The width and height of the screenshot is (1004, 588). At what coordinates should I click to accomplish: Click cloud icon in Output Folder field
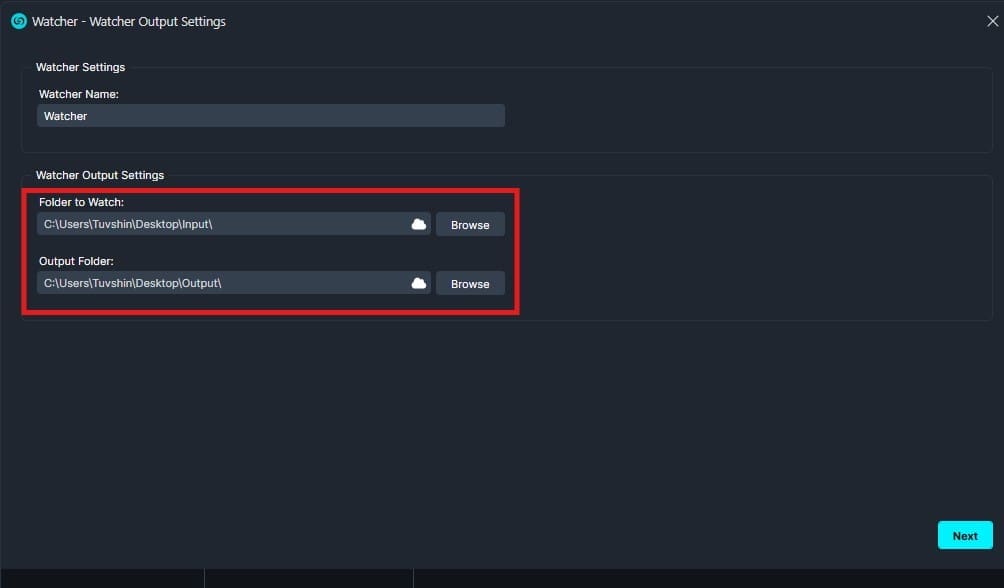click(419, 283)
